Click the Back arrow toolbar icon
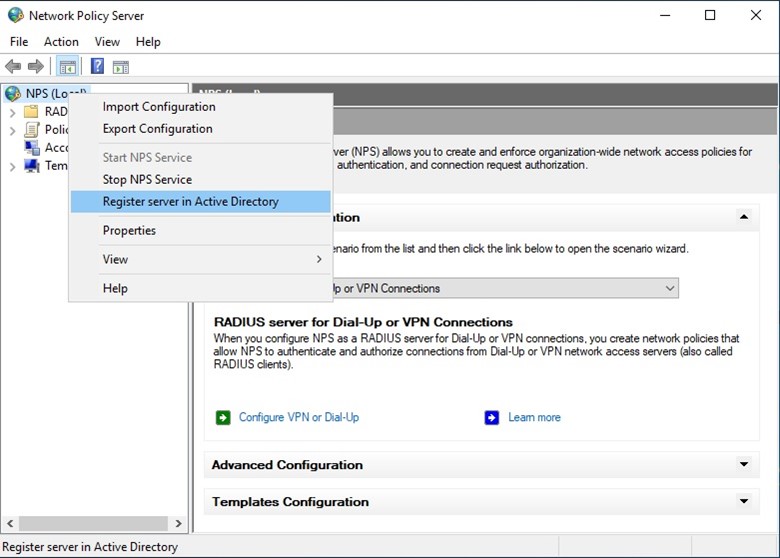780x558 pixels. click(13, 66)
